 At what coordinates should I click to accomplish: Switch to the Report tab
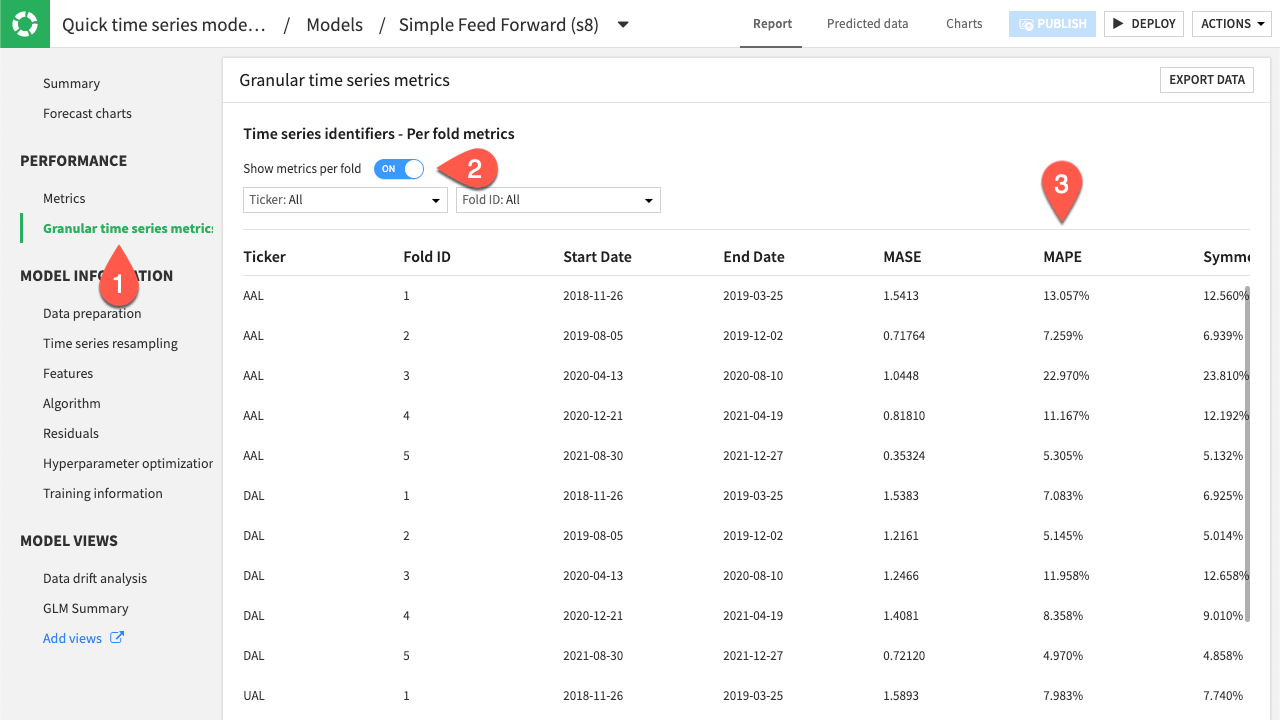(x=771, y=24)
